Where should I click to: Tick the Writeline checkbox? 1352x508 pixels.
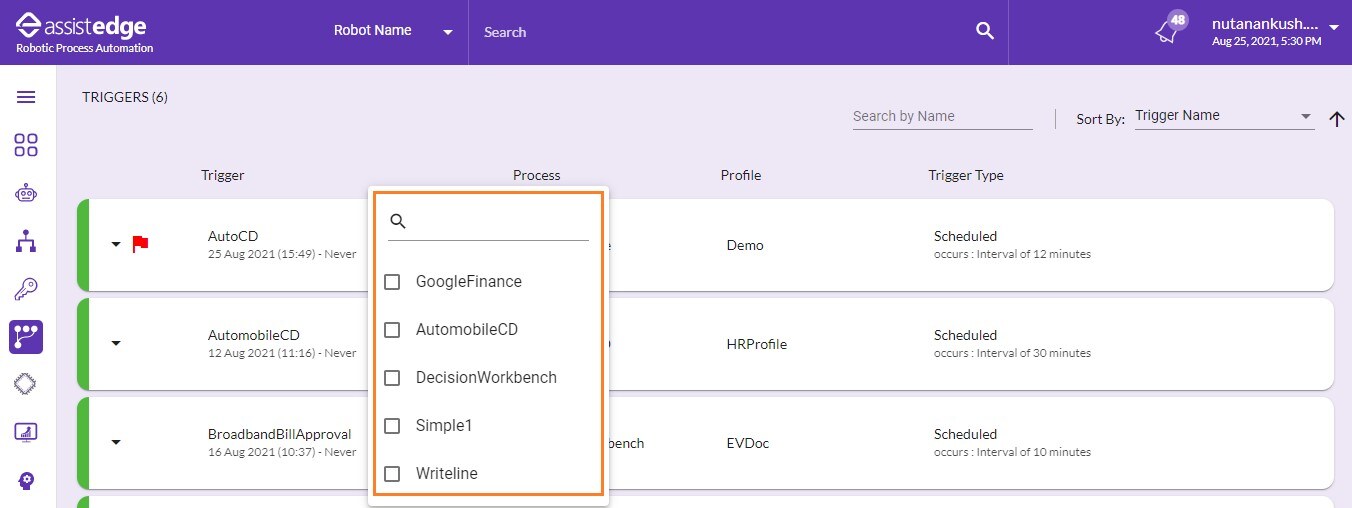(x=393, y=474)
